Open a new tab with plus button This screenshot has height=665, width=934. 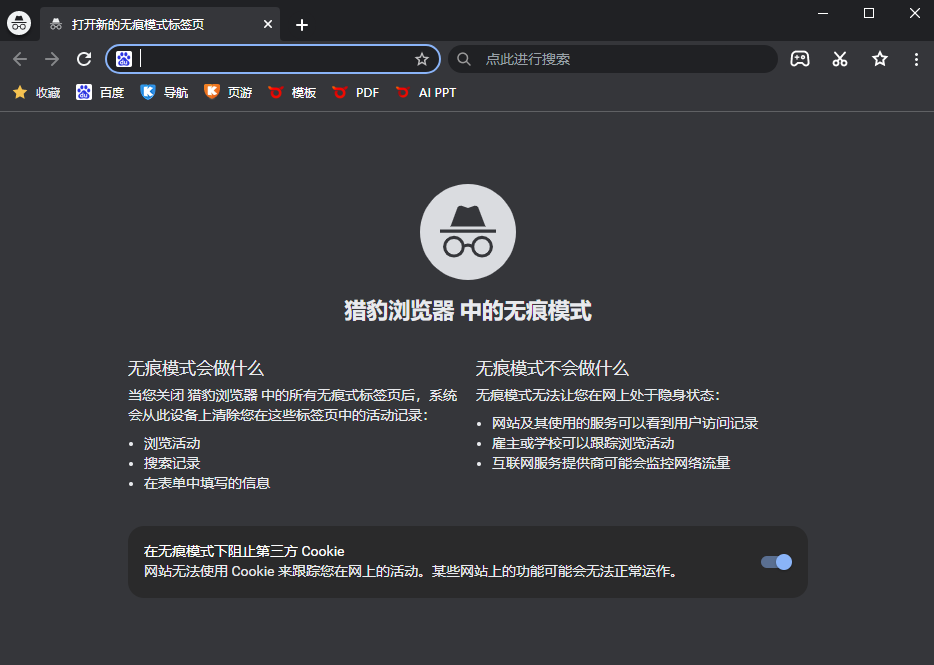302,25
